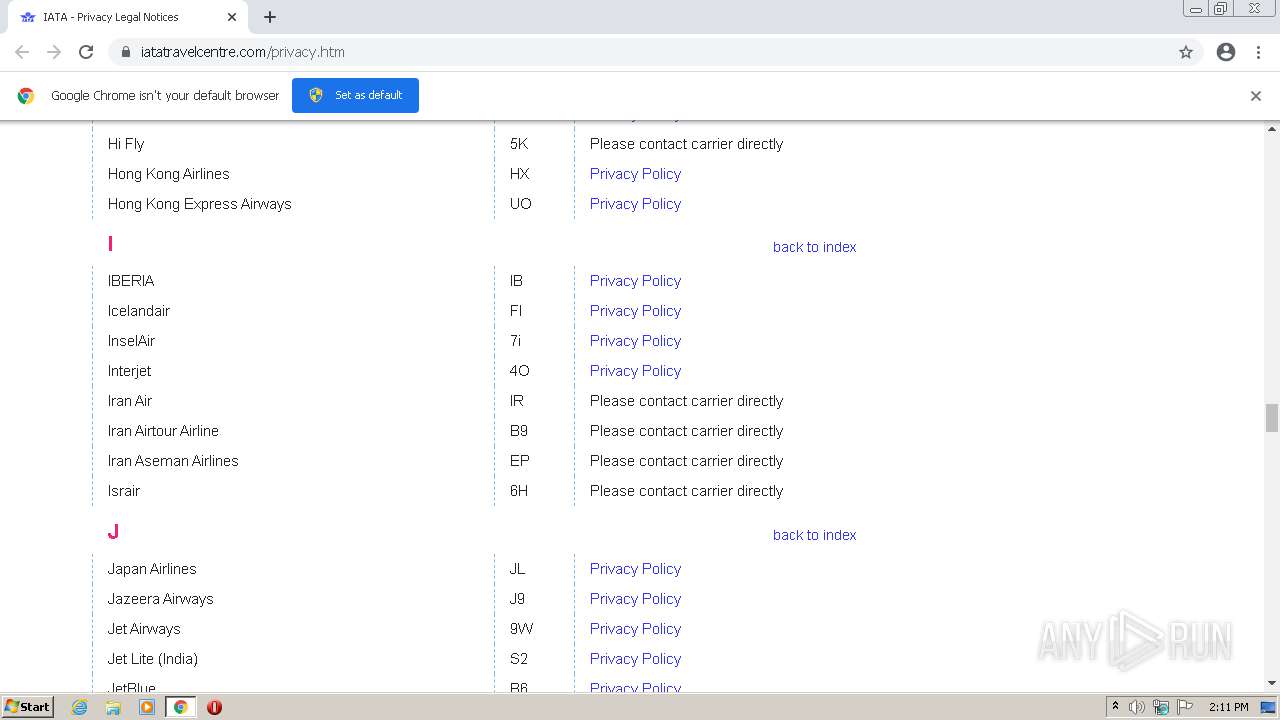
Task: Open a new tab with plus icon
Action: point(270,17)
